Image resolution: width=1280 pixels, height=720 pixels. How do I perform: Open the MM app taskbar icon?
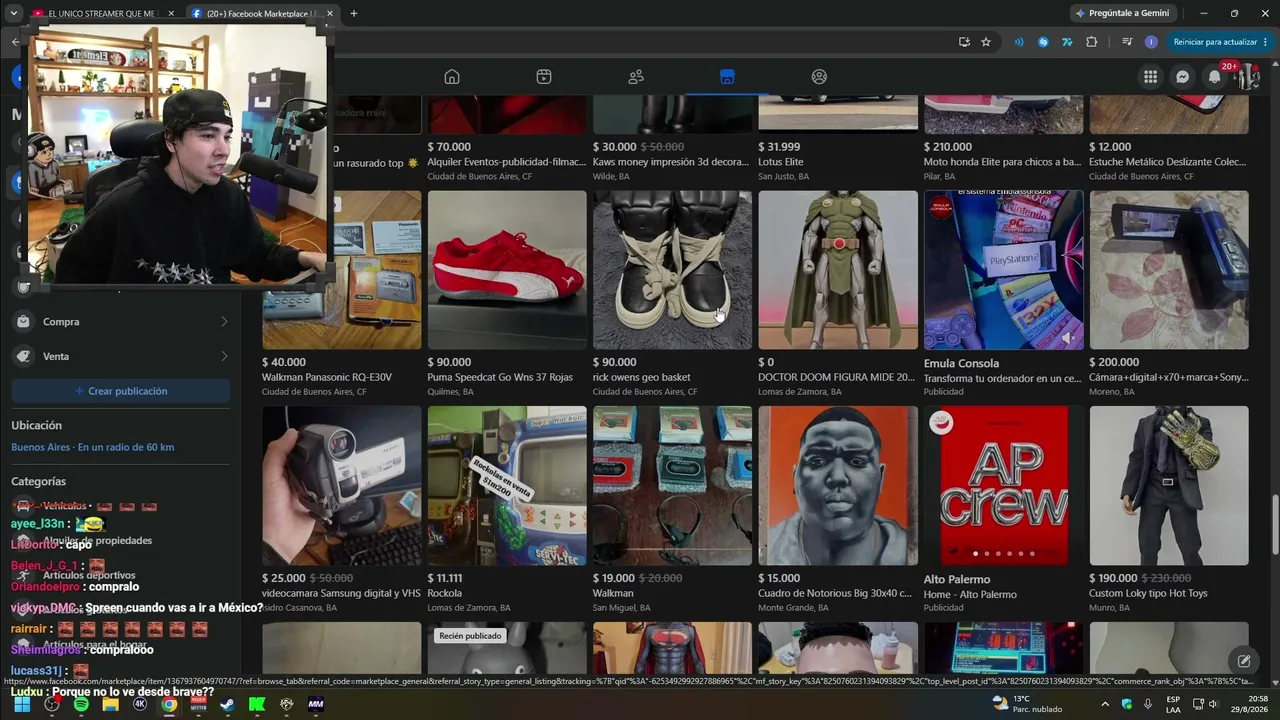tap(316, 704)
